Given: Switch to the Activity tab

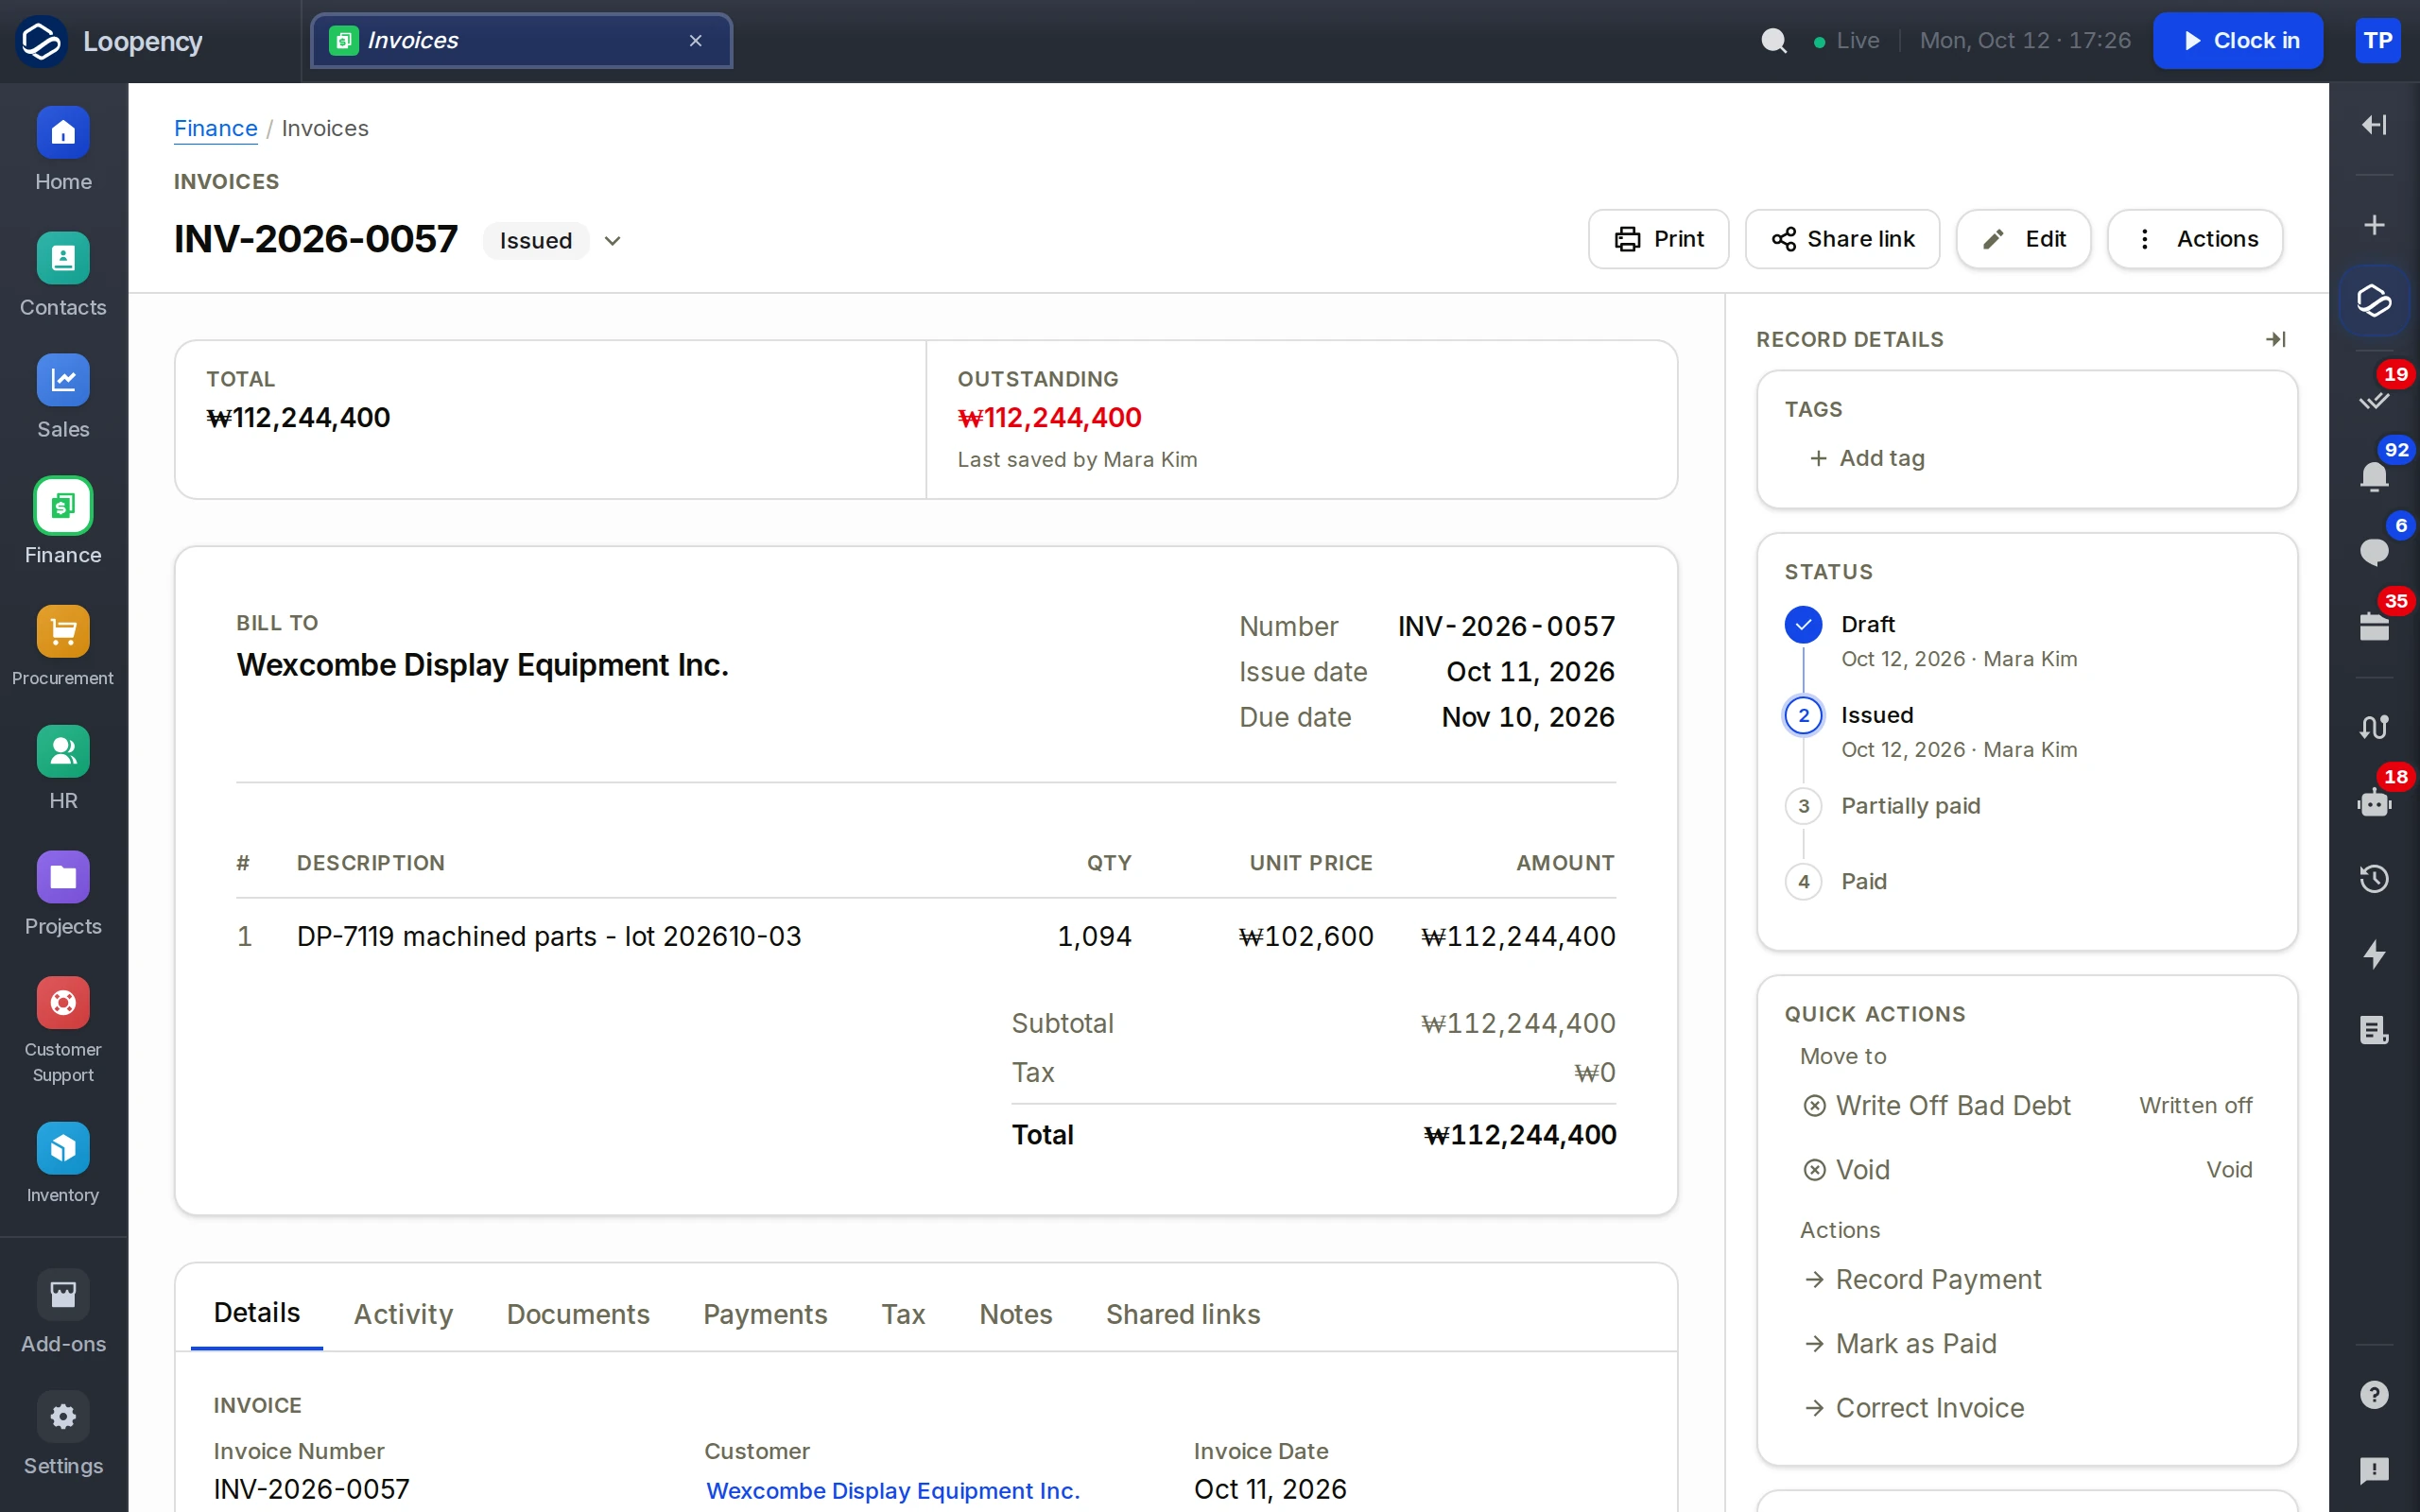Looking at the screenshot, I should [x=403, y=1314].
